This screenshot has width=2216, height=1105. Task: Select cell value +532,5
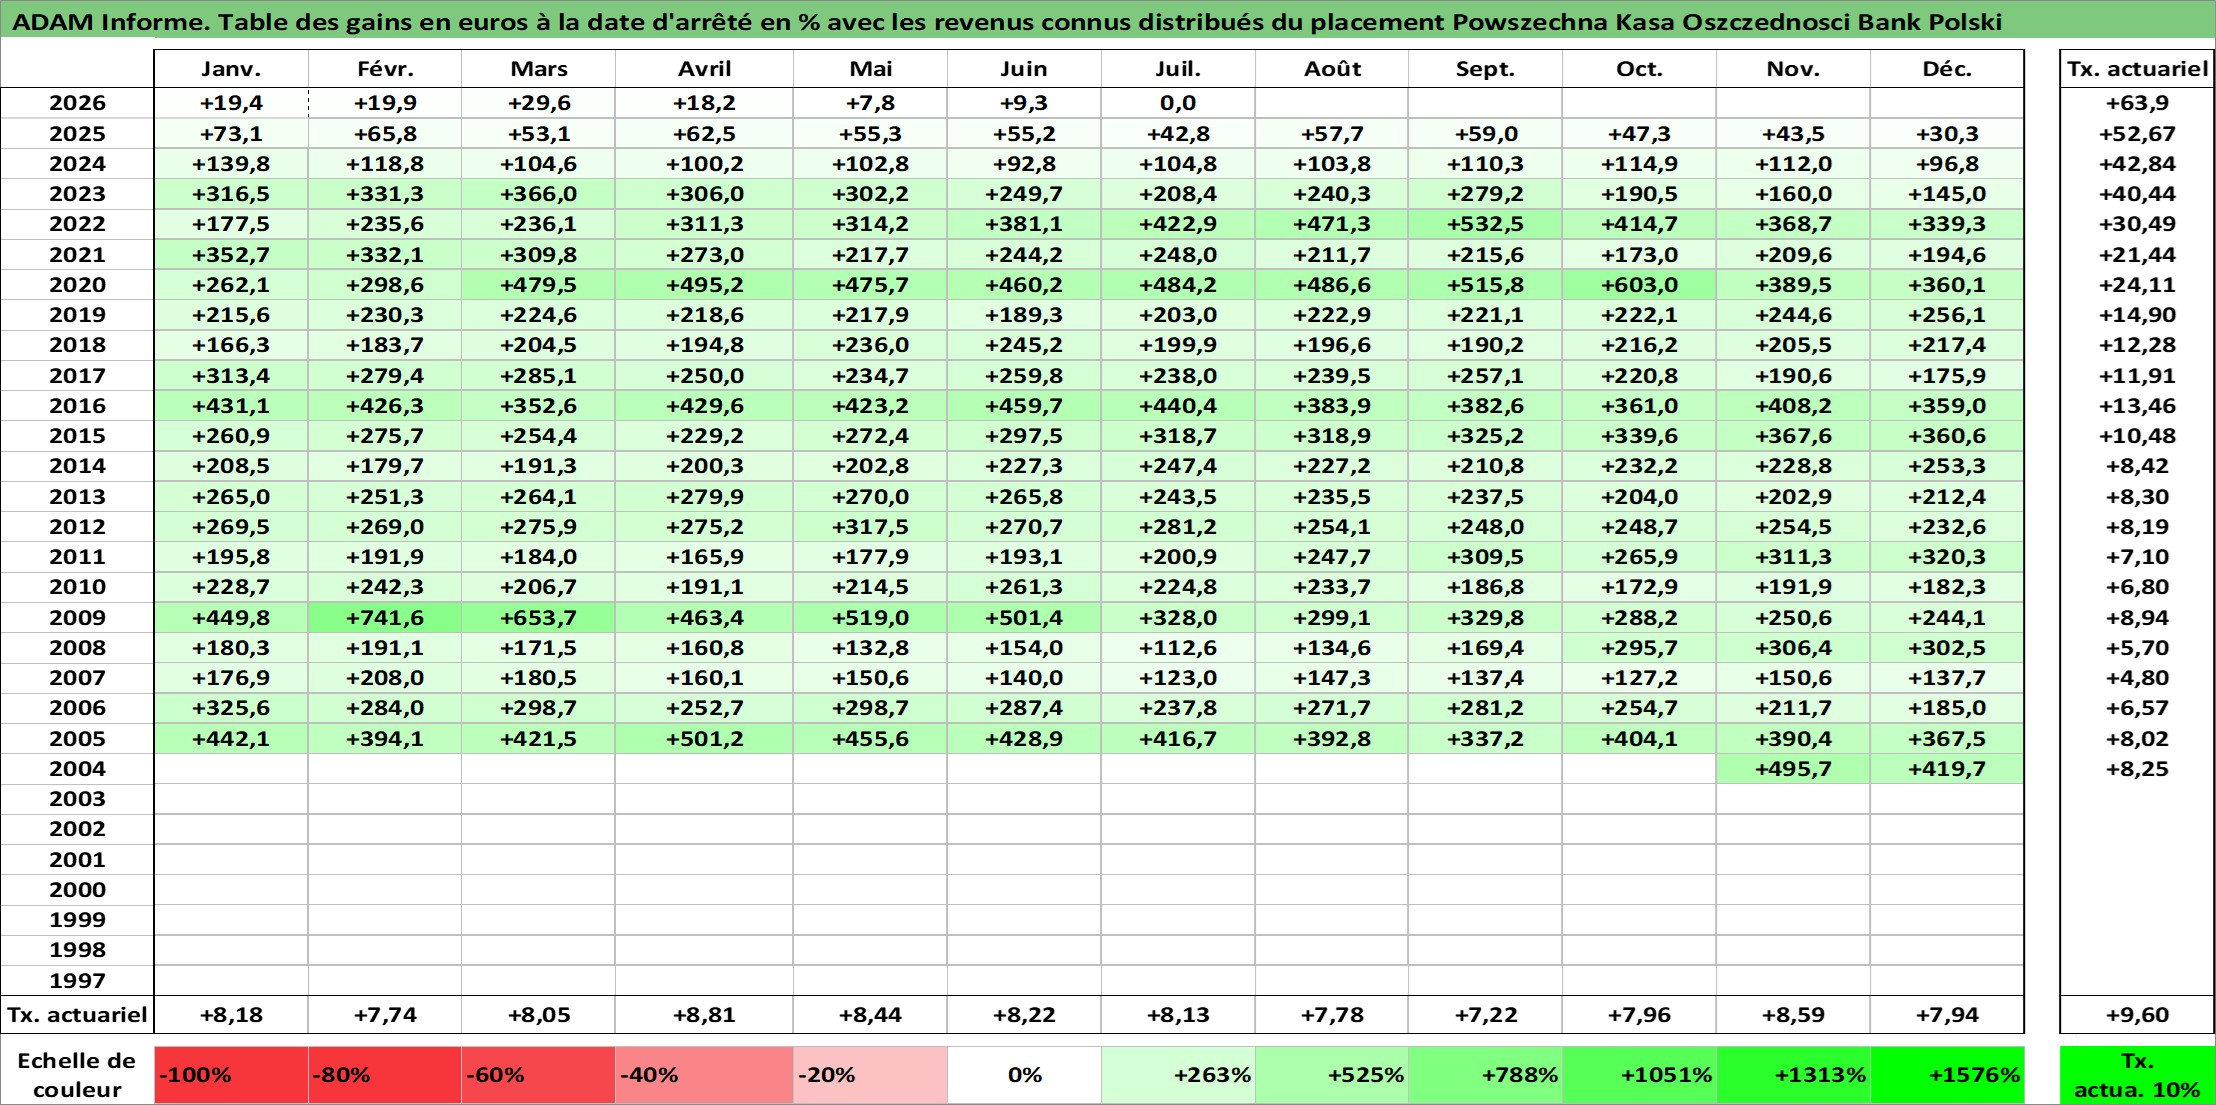(x=1485, y=224)
